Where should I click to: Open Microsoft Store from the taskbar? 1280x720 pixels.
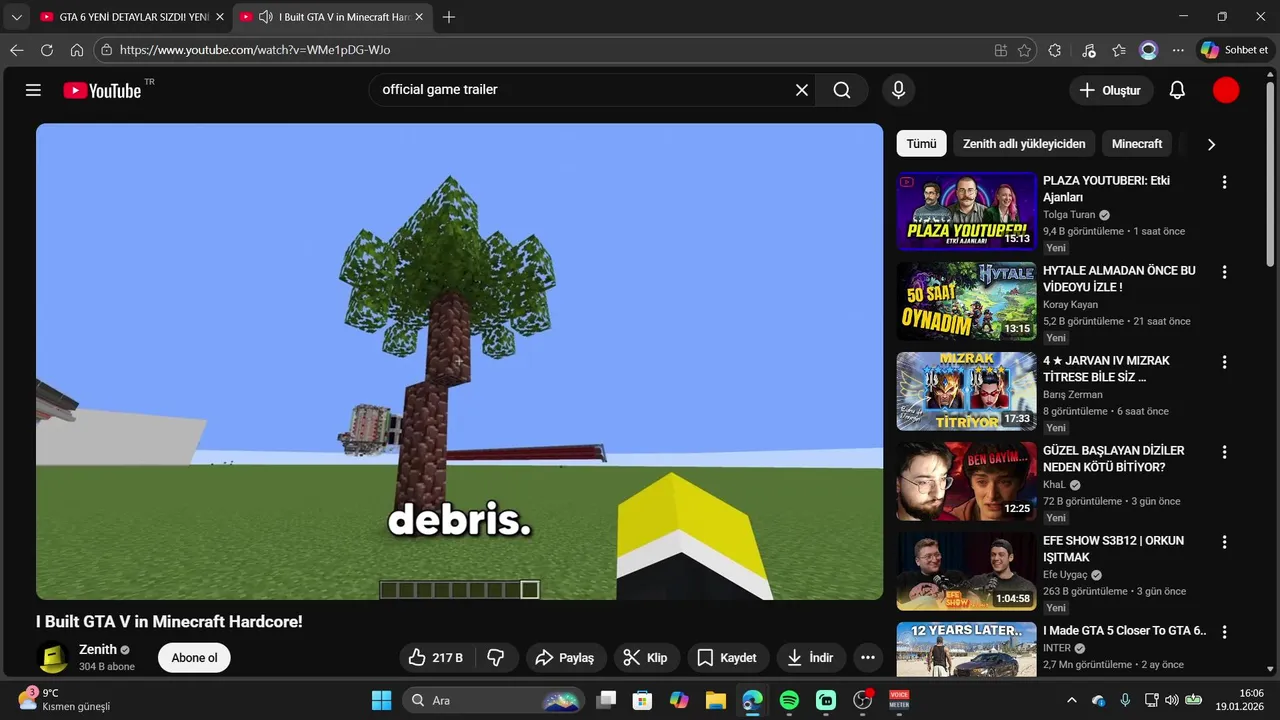642,700
